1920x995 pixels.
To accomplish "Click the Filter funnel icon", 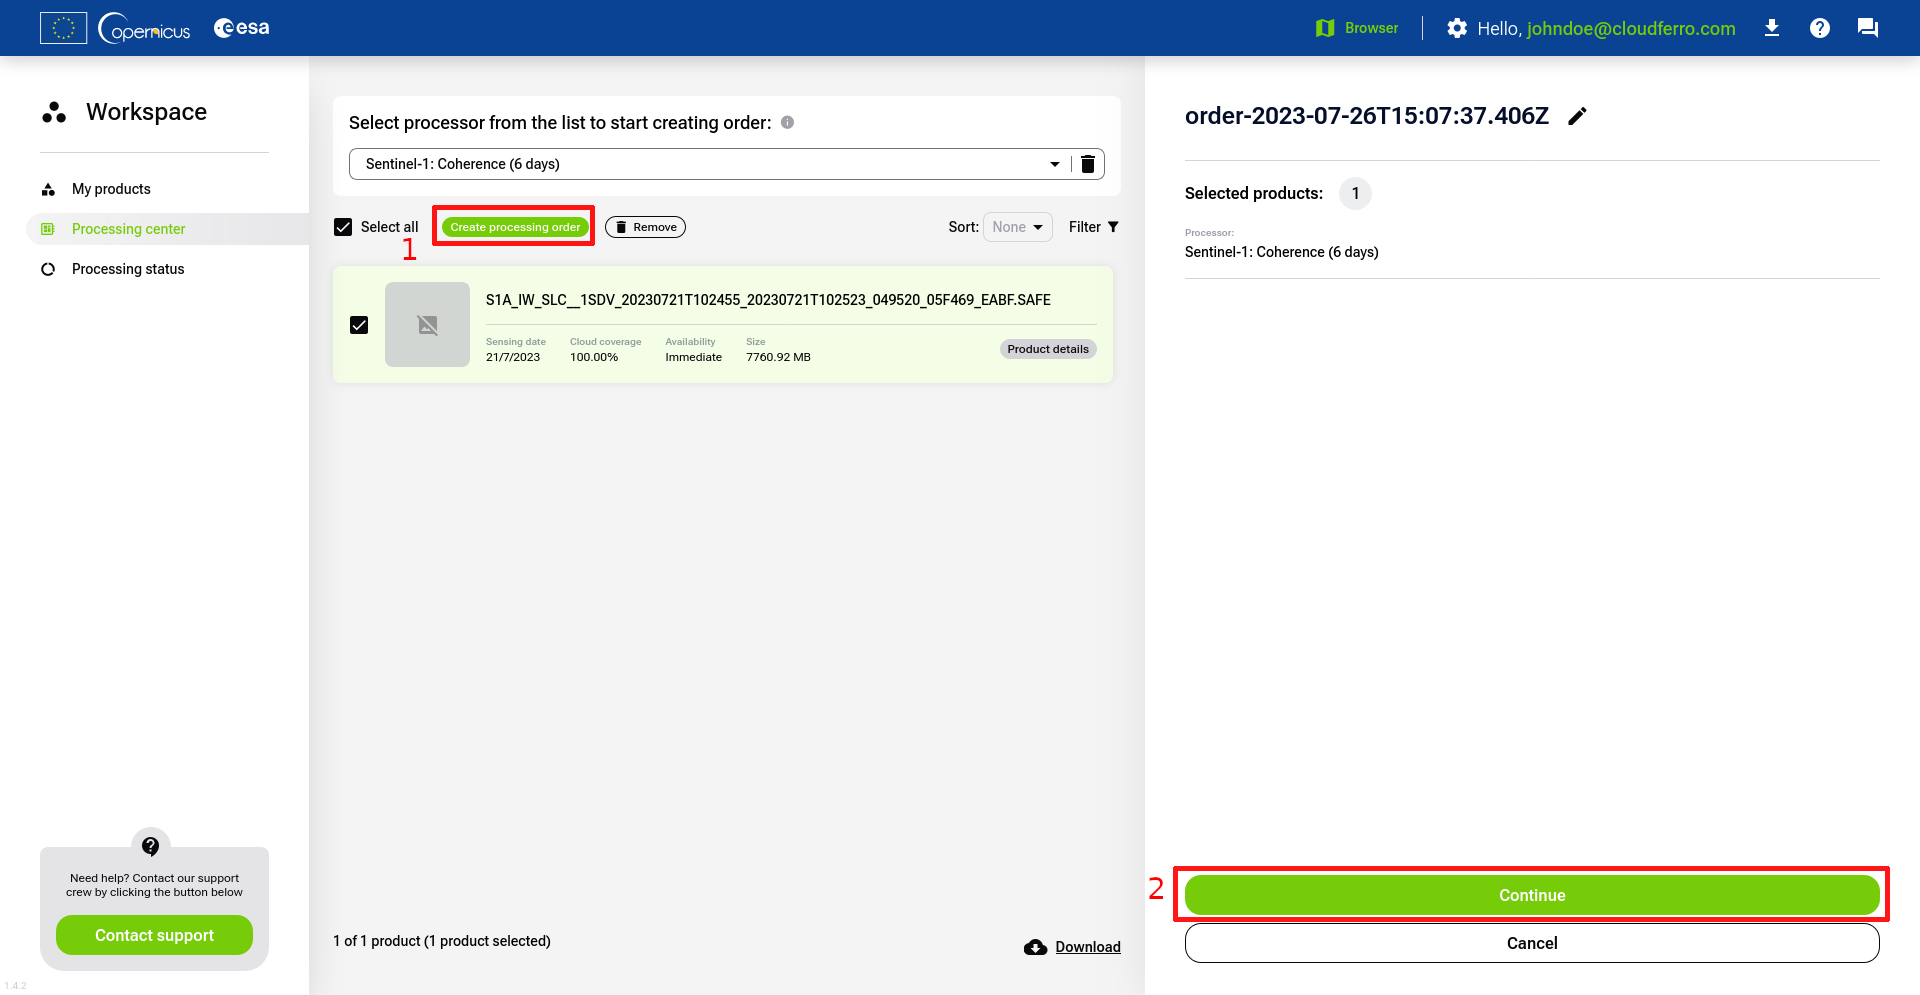I will pyautogui.click(x=1113, y=227).
